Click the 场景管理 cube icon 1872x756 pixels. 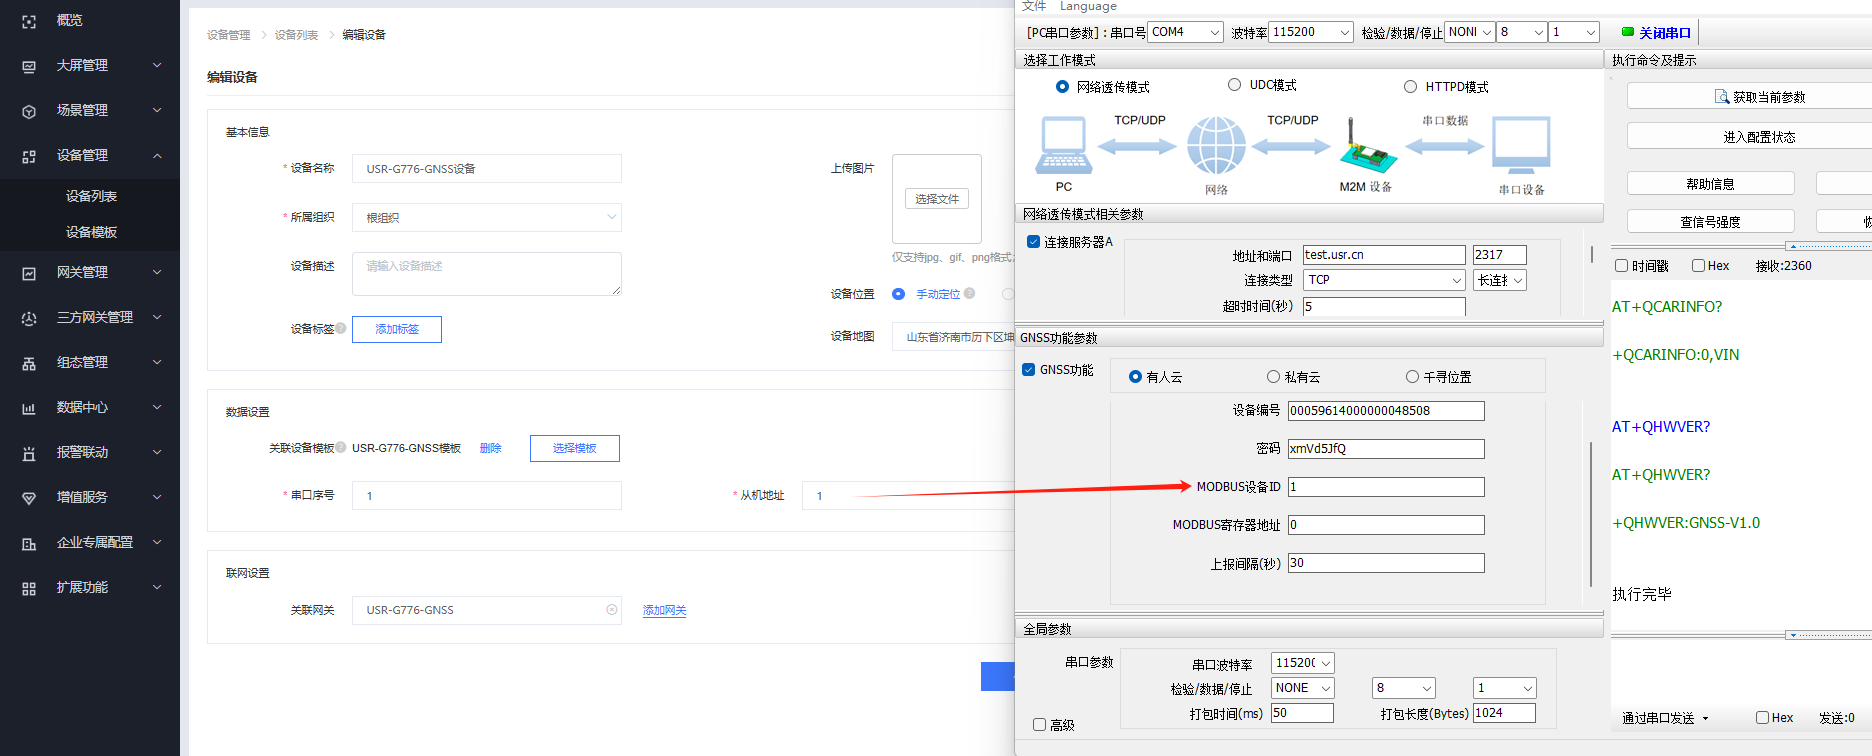[x=29, y=111]
